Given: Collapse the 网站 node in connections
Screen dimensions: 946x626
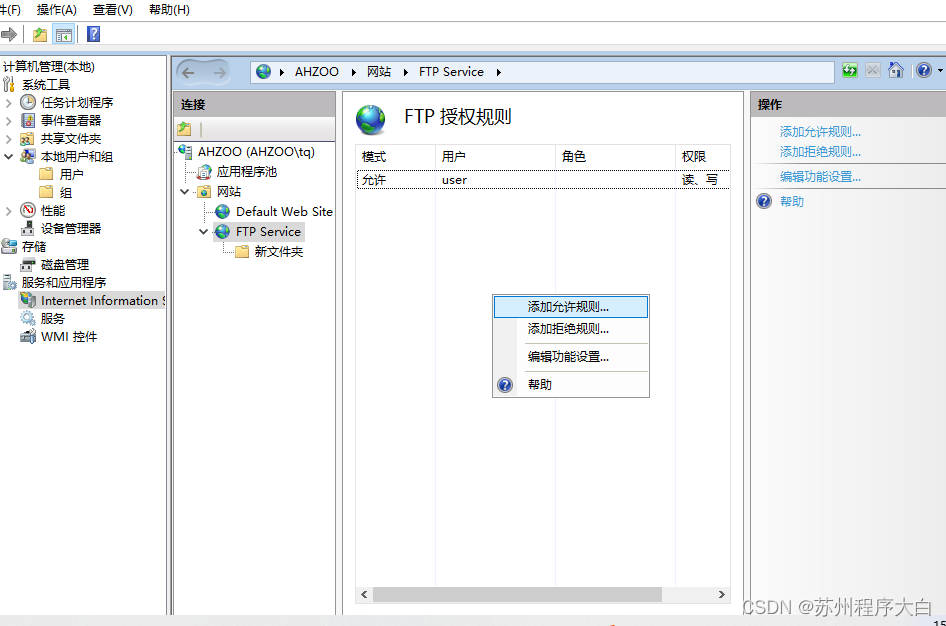Looking at the screenshot, I should [185, 192].
